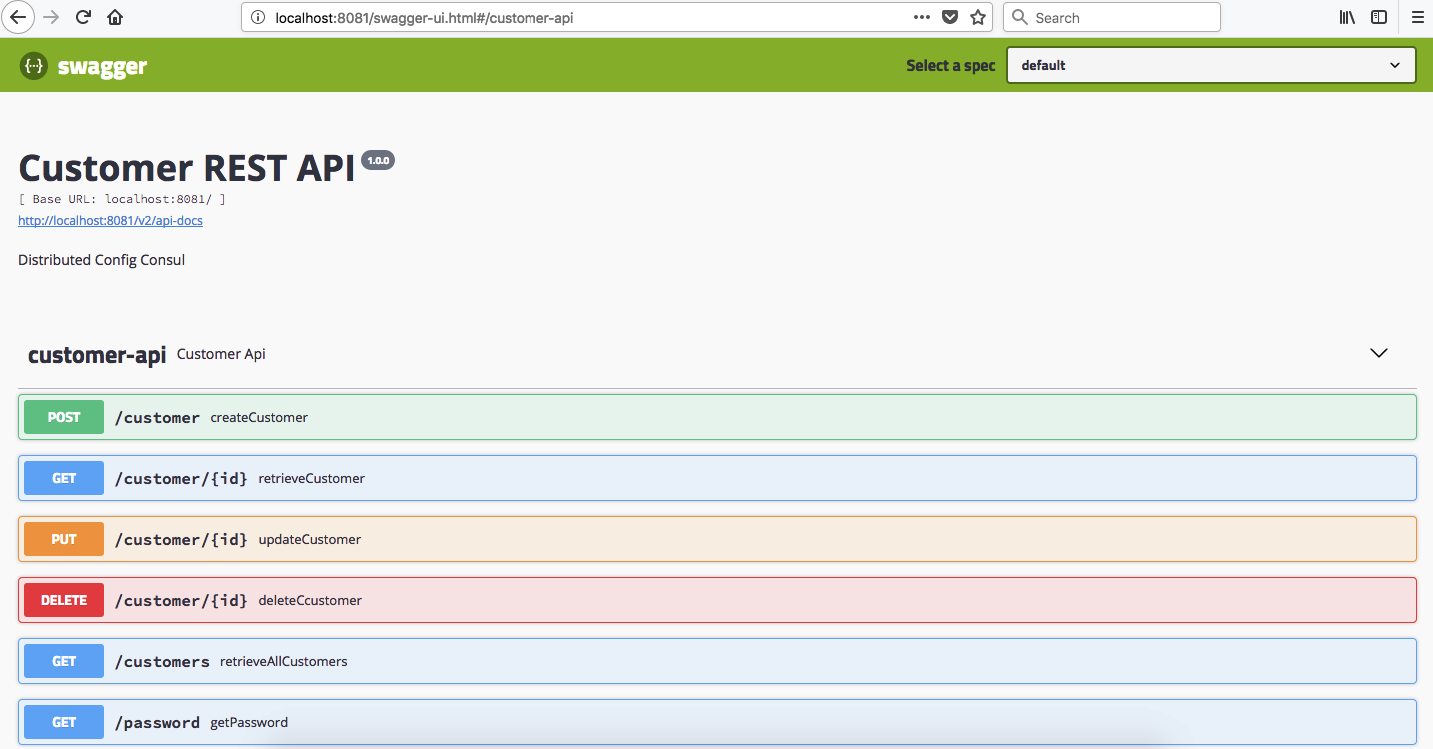Click the site information icon in address bar
This screenshot has height=749, width=1433.
260,17
